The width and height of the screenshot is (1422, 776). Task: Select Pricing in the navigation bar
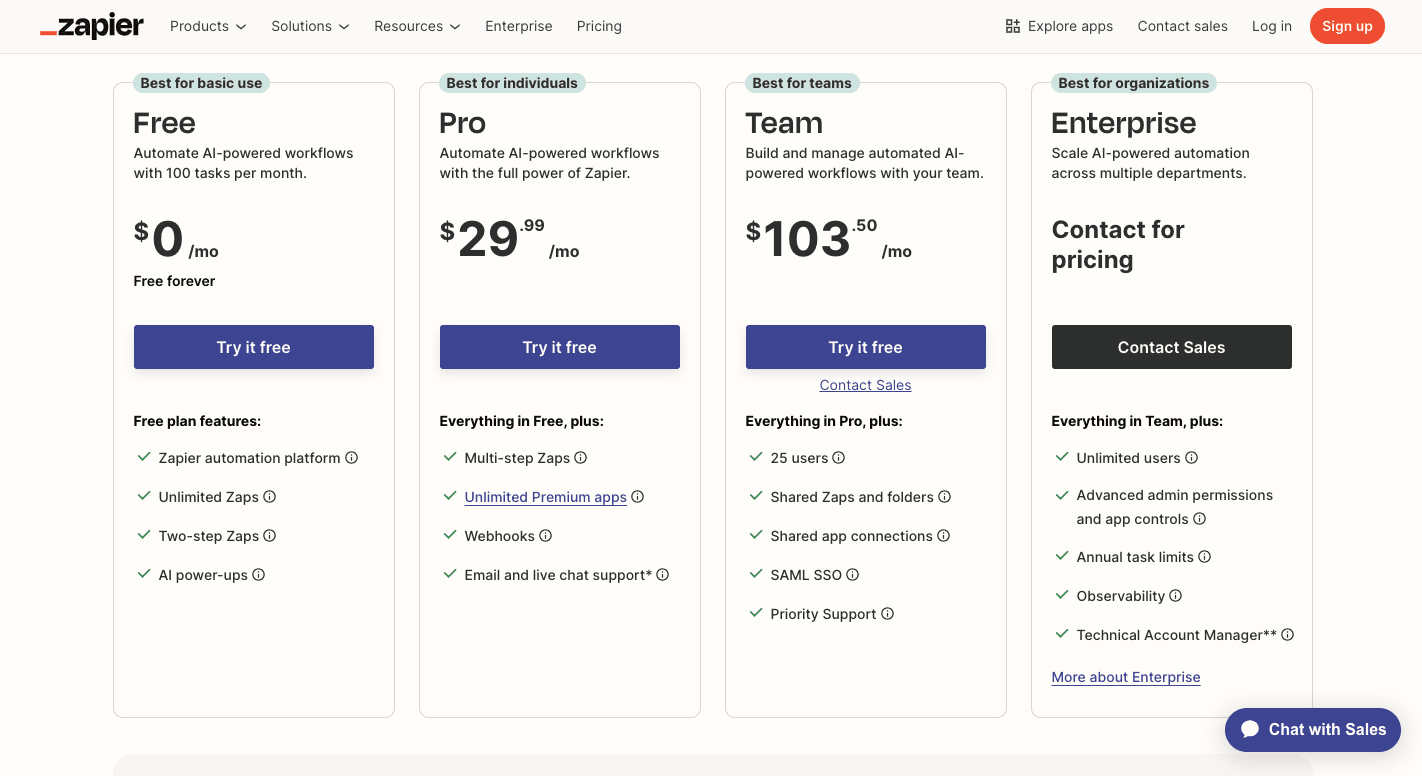point(599,26)
